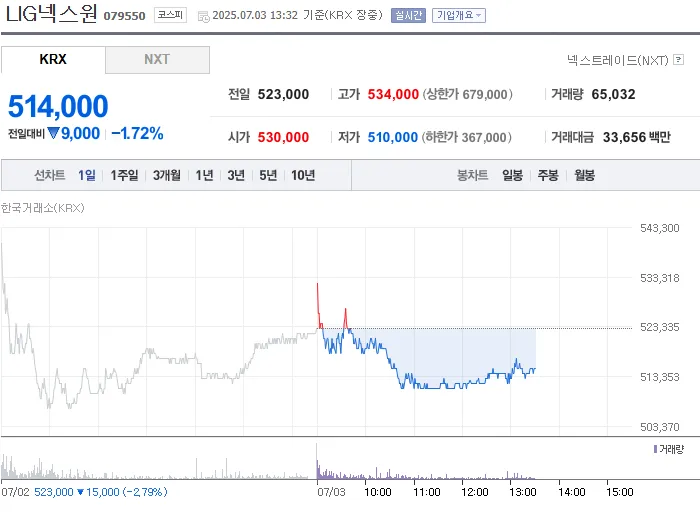Screen dimensions: 700x515
Task: Click the 07/02 previous close summary 523,000
Action: click(x=54, y=492)
